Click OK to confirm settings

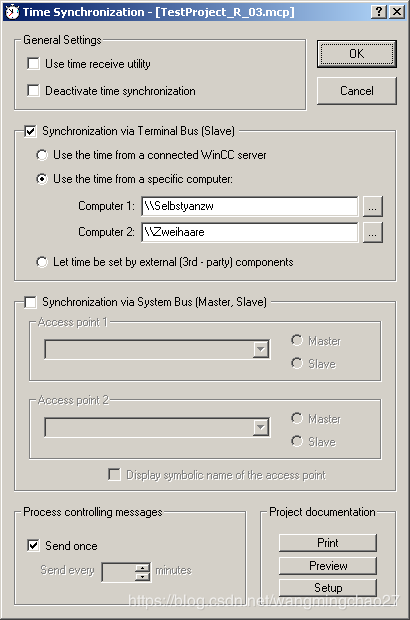tap(357, 54)
